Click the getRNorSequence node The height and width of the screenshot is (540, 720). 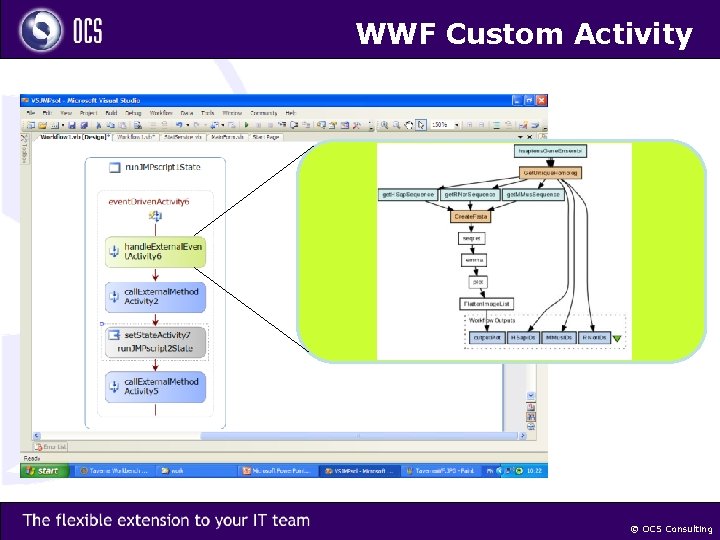pyautogui.click(x=470, y=195)
